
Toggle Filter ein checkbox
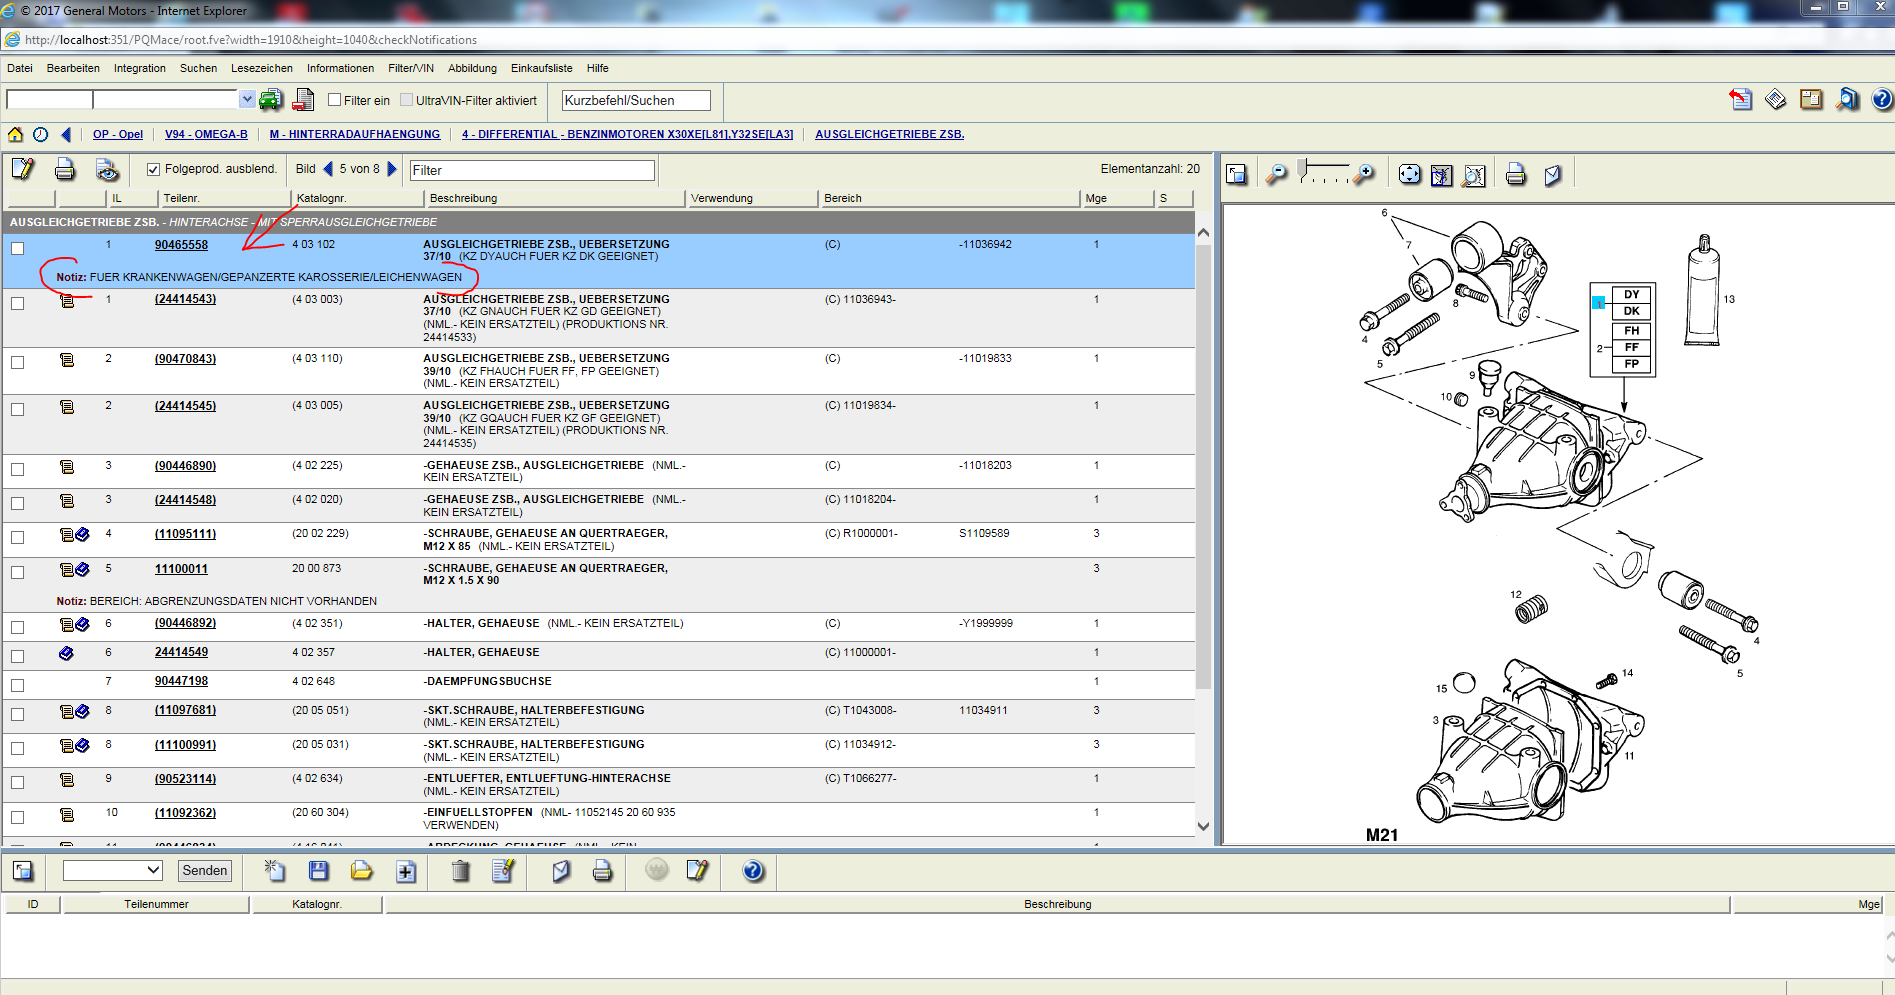[x=335, y=100]
